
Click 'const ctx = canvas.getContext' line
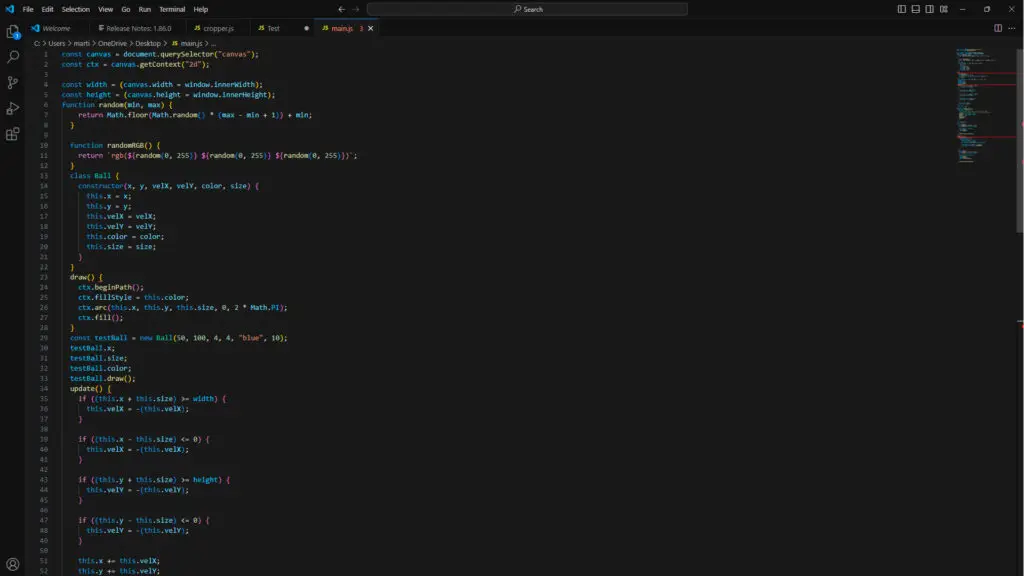pos(135,64)
